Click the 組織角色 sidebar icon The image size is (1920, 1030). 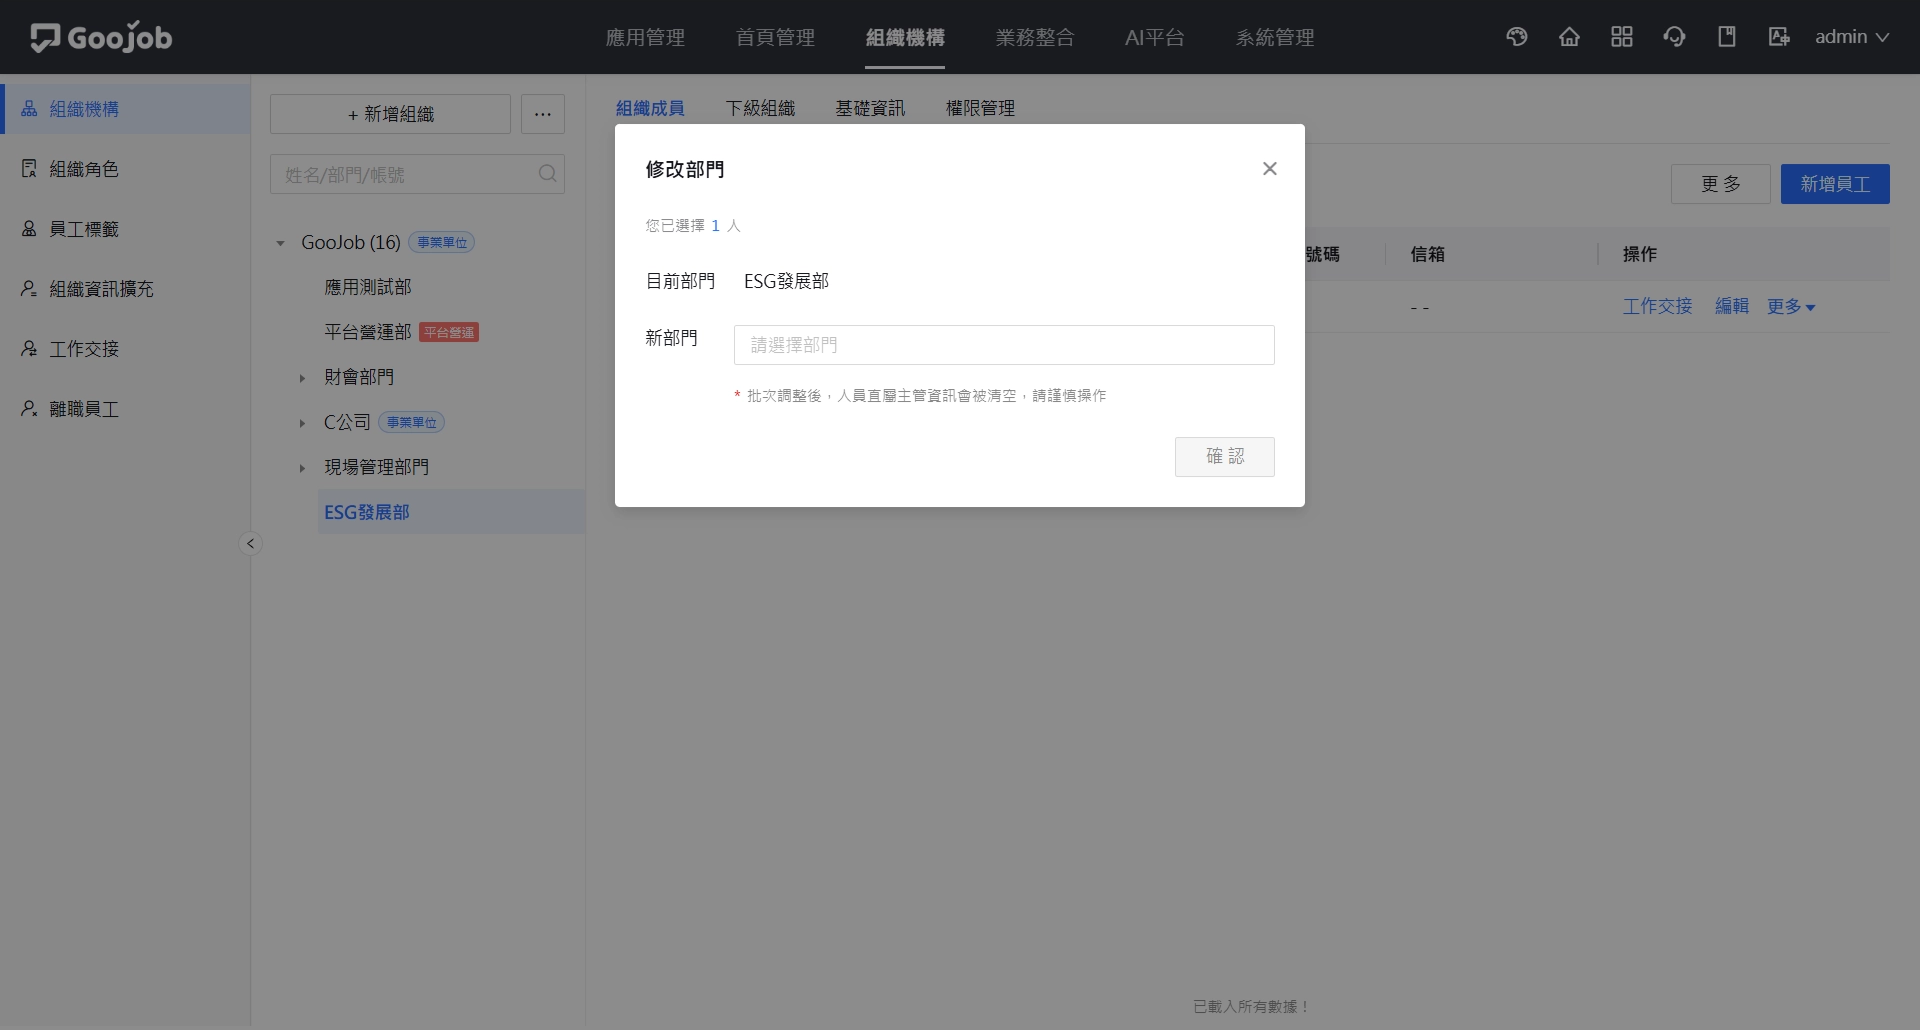click(x=29, y=169)
